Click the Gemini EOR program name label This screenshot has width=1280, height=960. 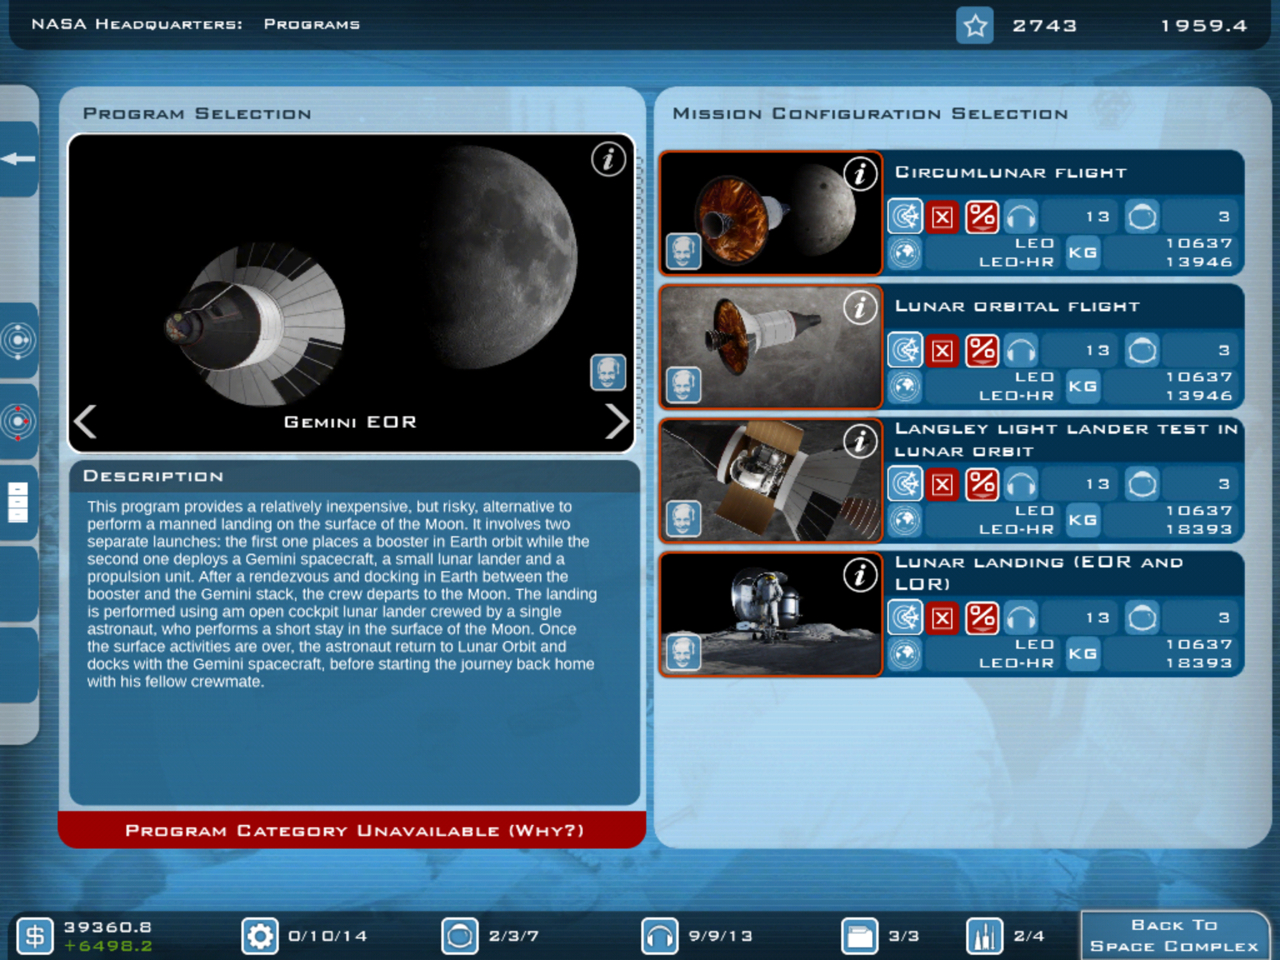[x=350, y=422]
